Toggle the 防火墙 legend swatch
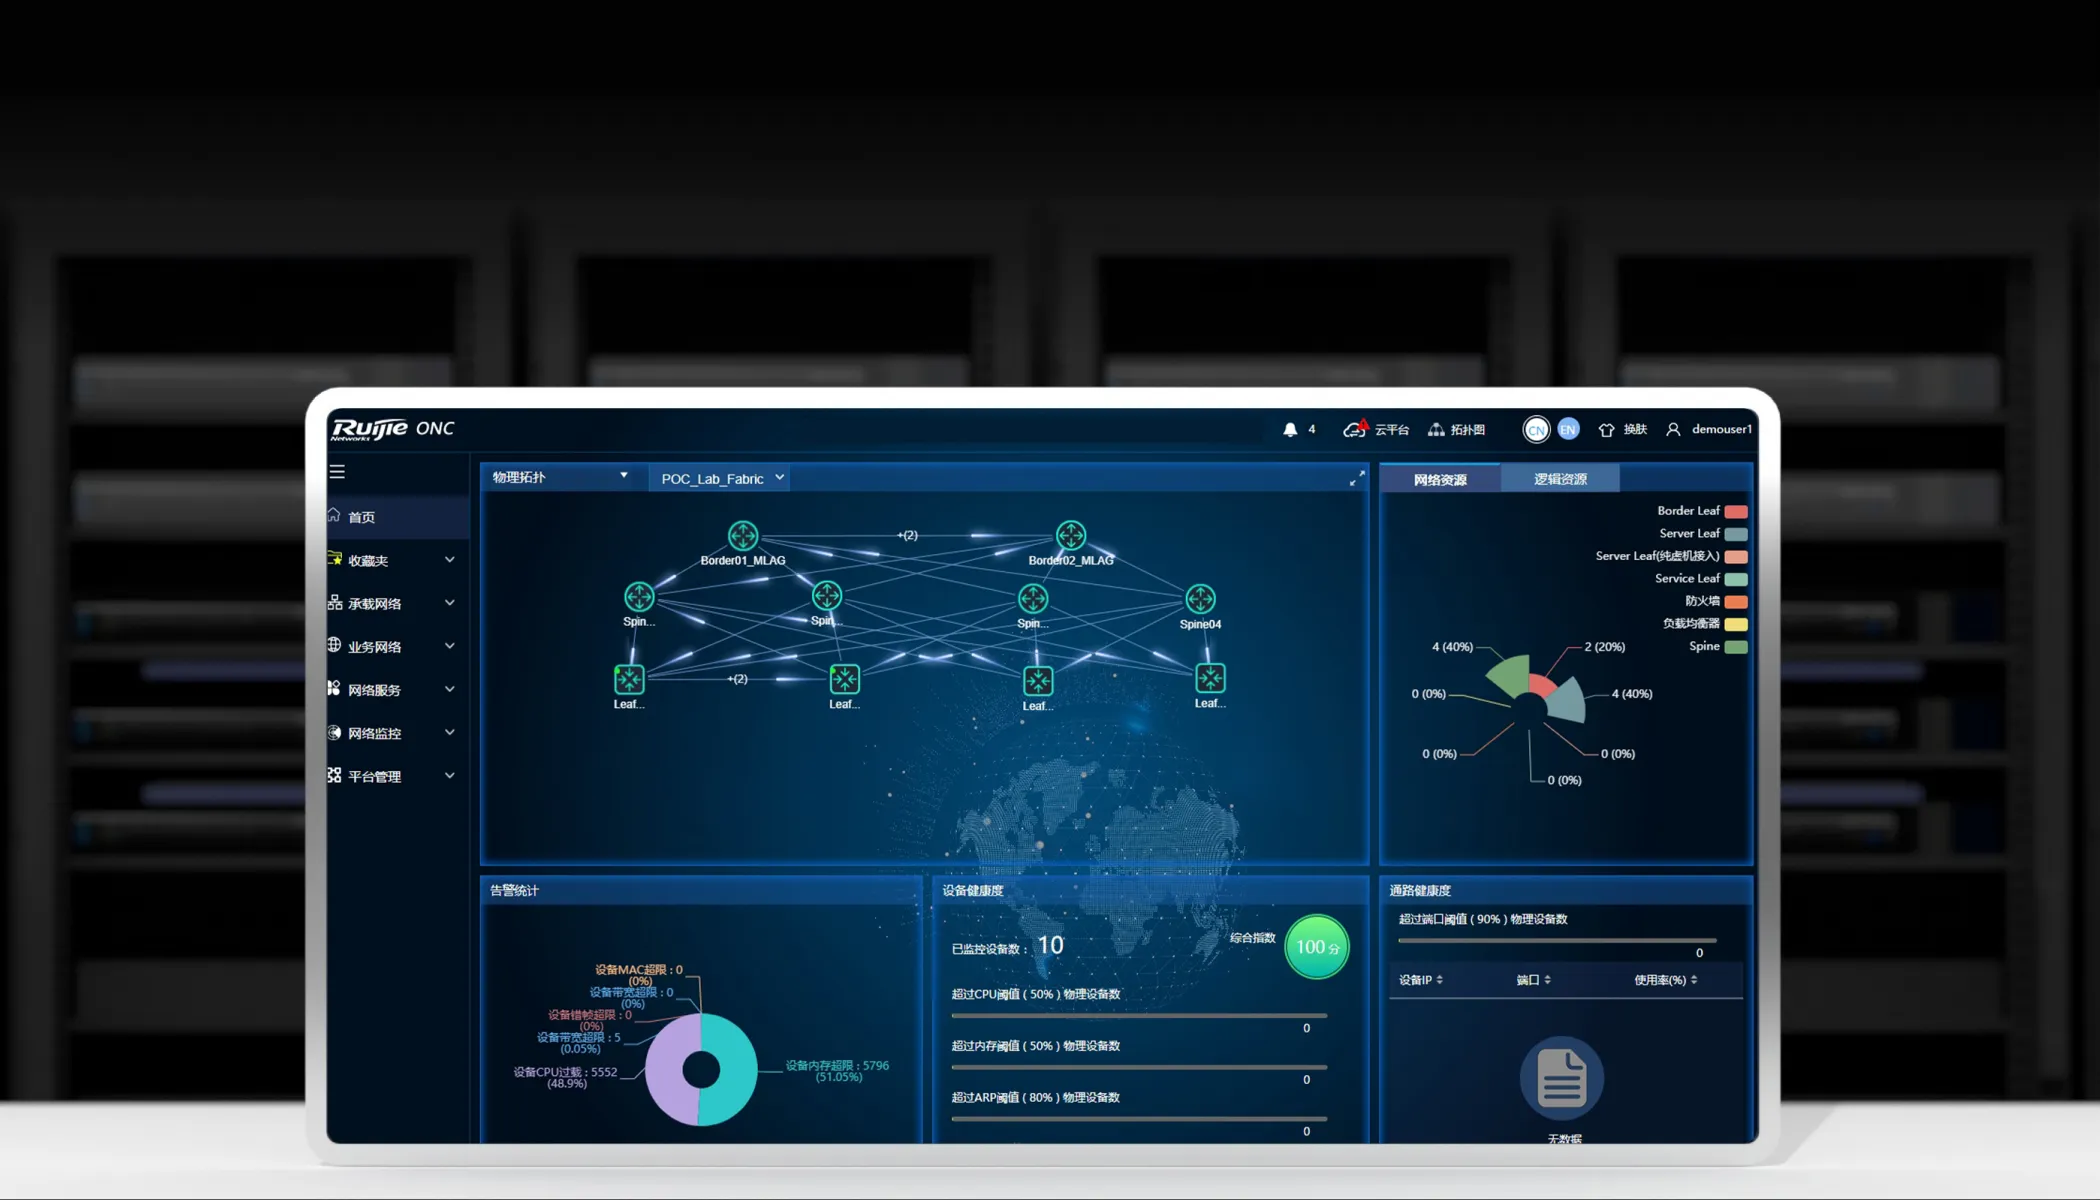Viewport: 2100px width, 1200px height. 1736,602
